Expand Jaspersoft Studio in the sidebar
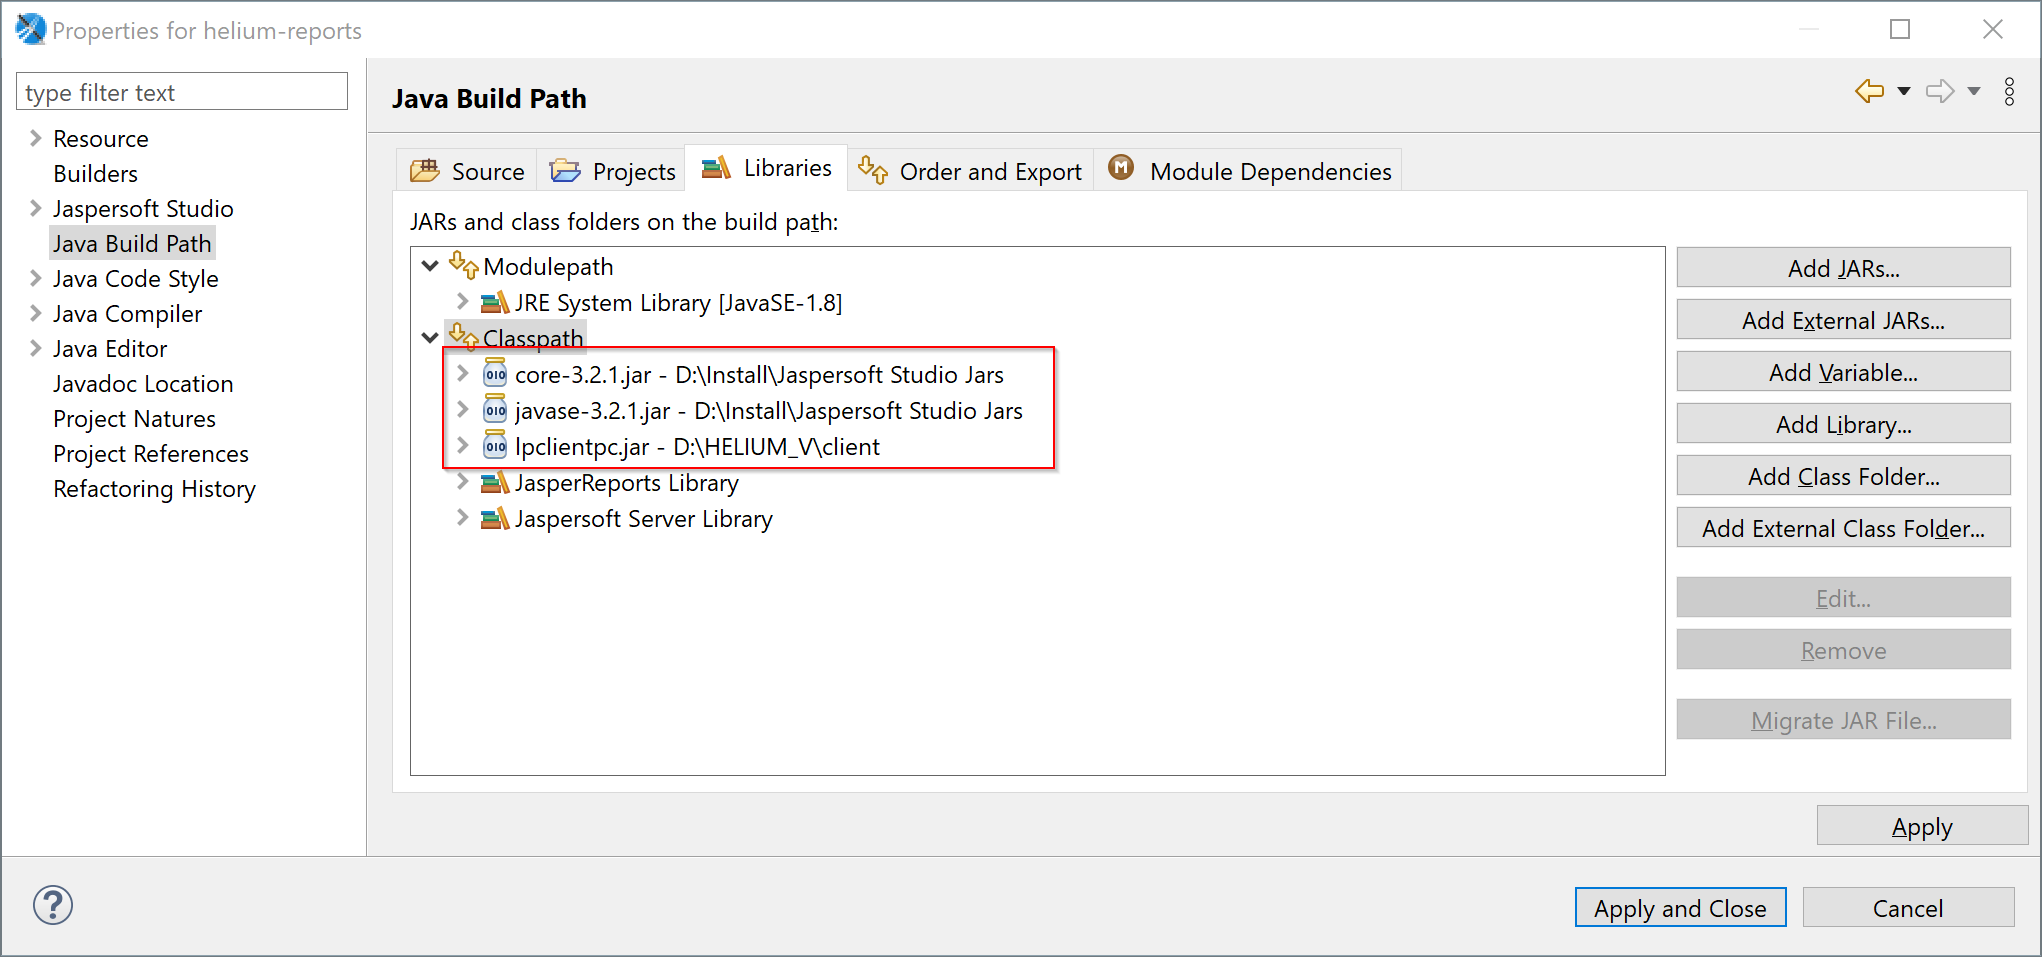 (x=36, y=208)
